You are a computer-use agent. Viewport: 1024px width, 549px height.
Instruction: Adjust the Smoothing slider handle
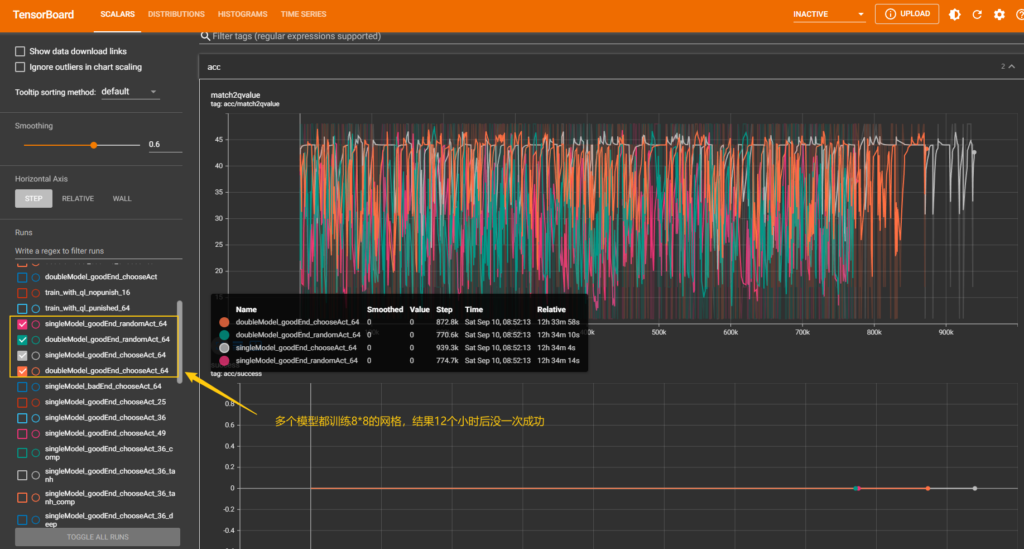(93, 145)
